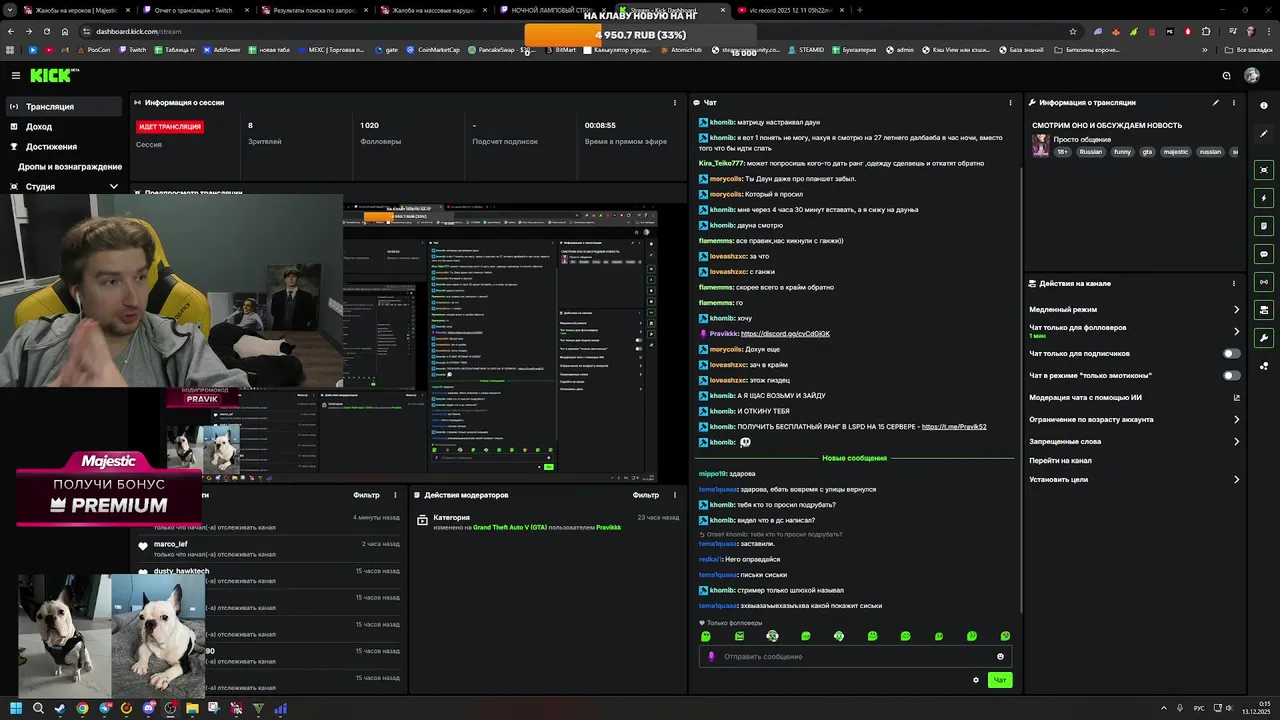Click the ИДЕТ ТРАНСЛЯЦИЯ live badge
The width and height of the screenshot is (1280, 720).
[x=170, y=127]
